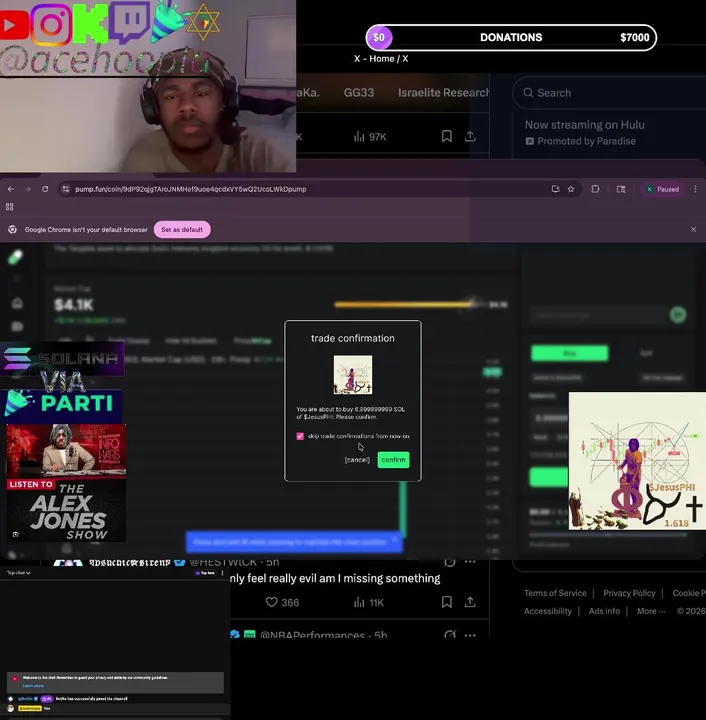
Task: Open more options on the @HESTWICK post
Action: click(470, 562)
